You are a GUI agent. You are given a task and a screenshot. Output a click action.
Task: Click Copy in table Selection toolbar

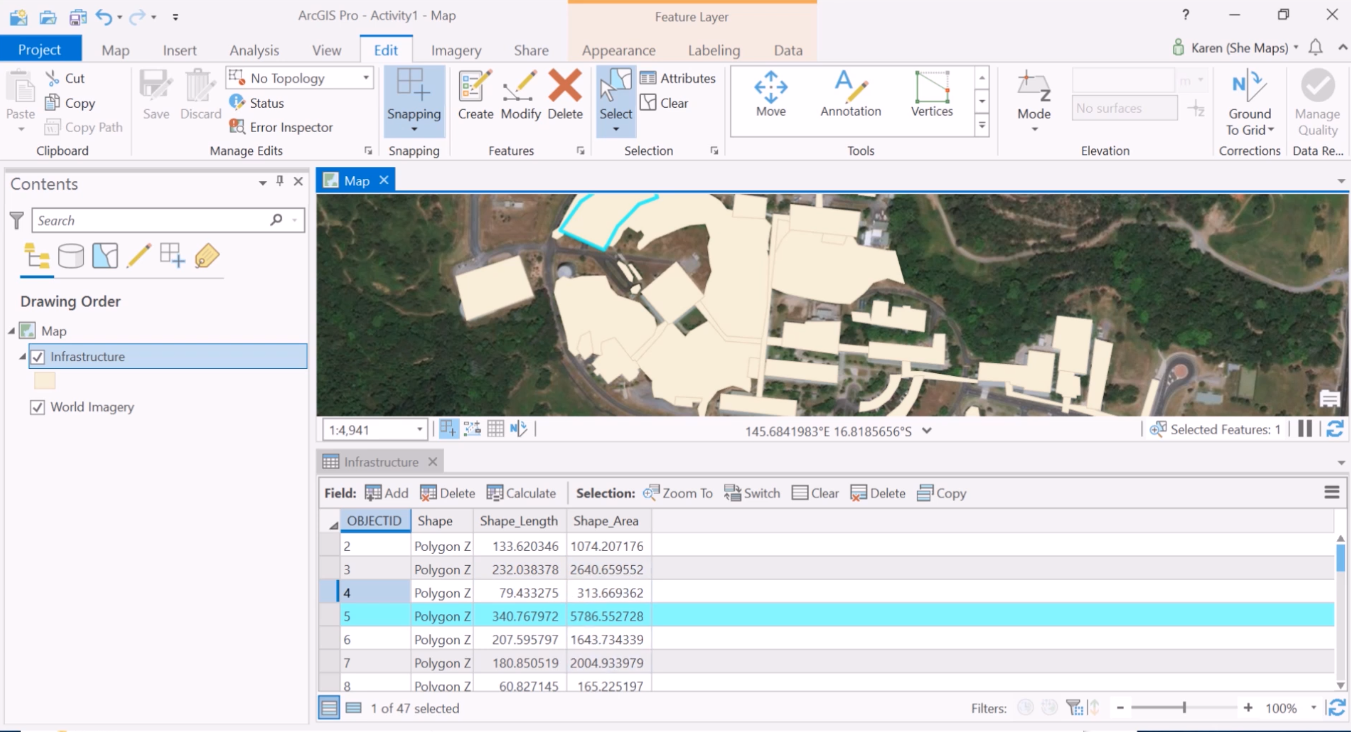click(x=941, y=493)
